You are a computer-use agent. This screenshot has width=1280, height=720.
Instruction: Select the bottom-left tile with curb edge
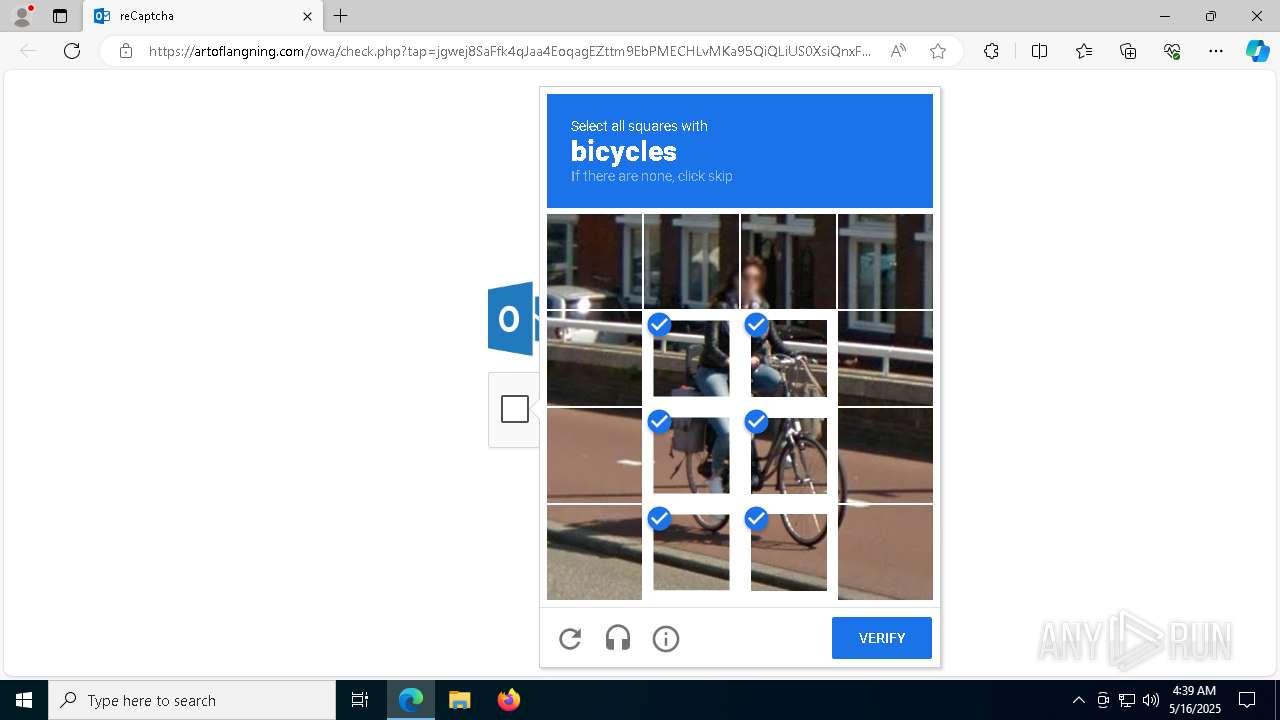tap(594, 552)
